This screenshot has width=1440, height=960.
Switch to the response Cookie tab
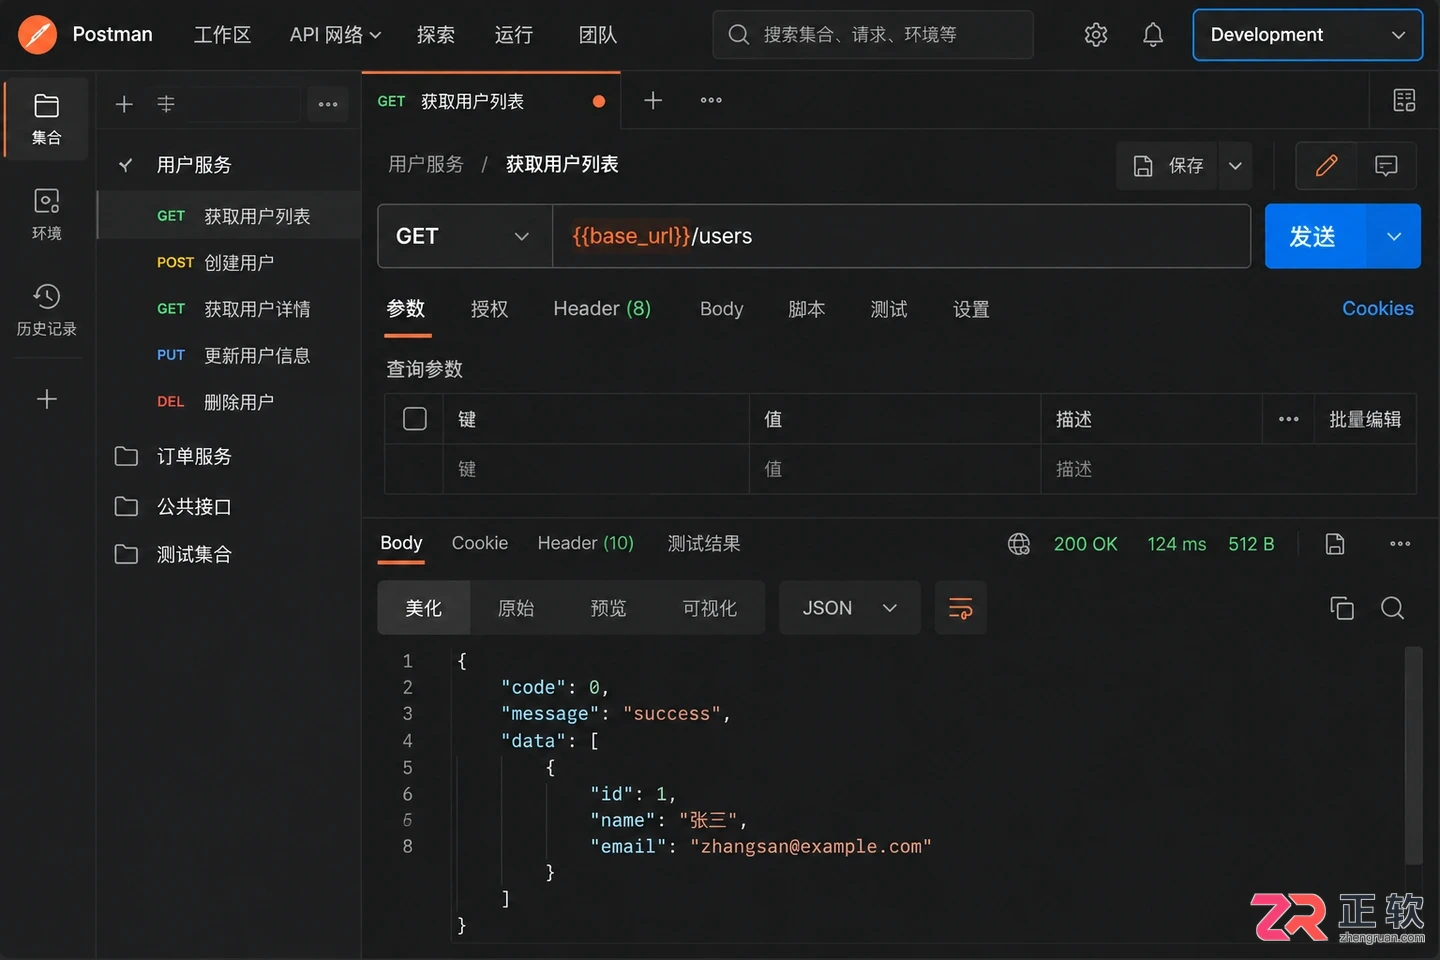(x=480, y=543)
